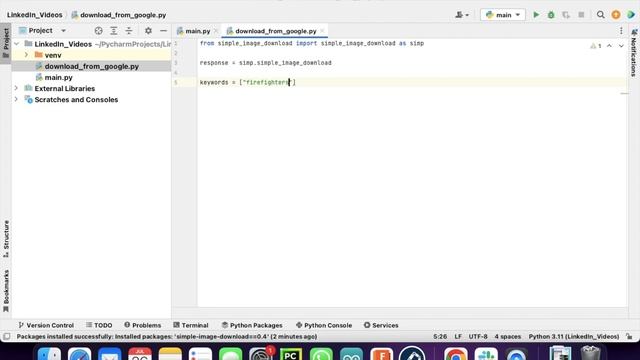This screenshot has width=640, height=360.
Task: Click the Stop process icon
Action: pos(581,15)
